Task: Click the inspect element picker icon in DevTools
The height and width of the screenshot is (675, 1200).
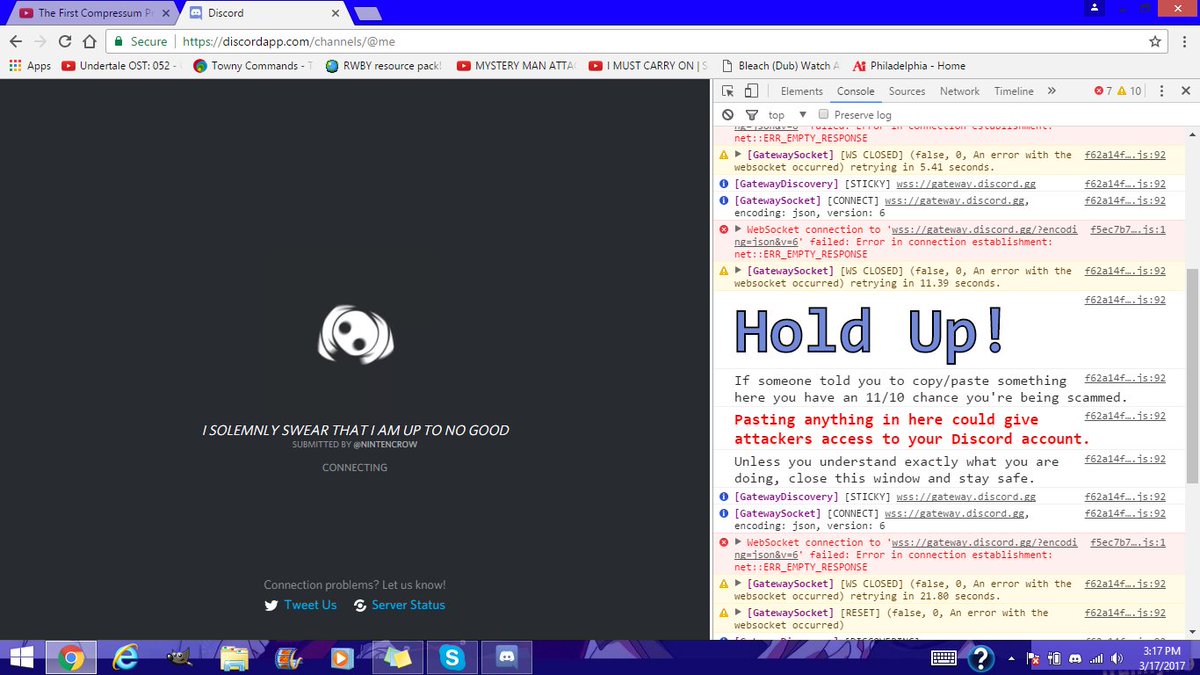Action: coord(728,91)
